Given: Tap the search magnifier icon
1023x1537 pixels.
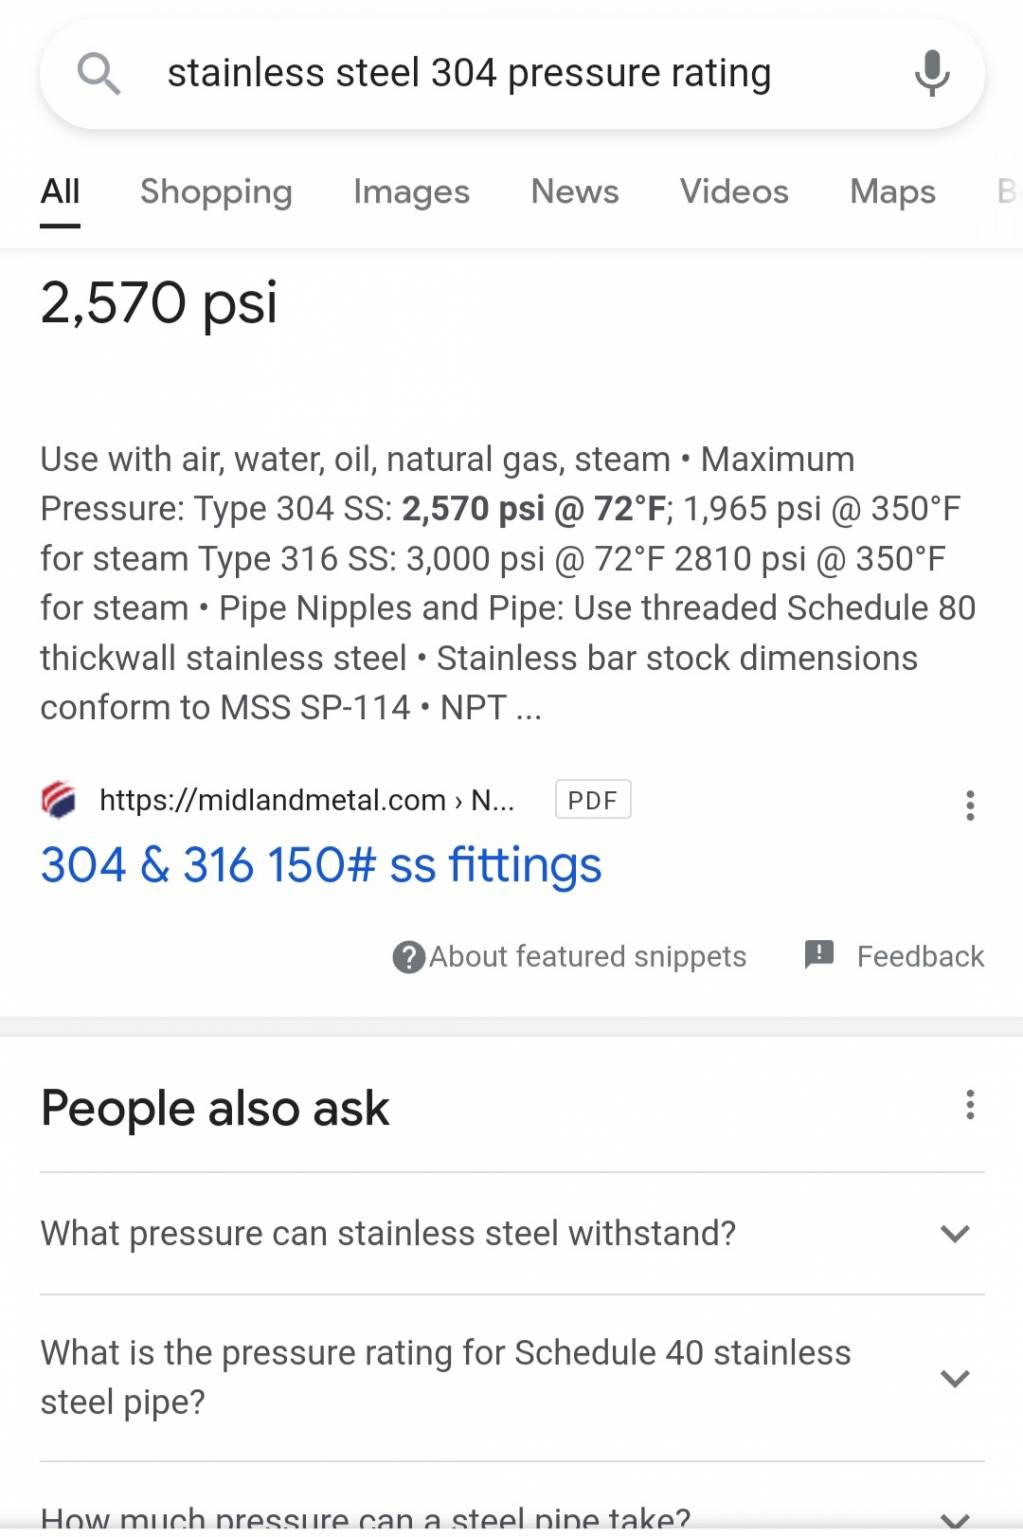Looking at the screenshot, I should (99, 73).
